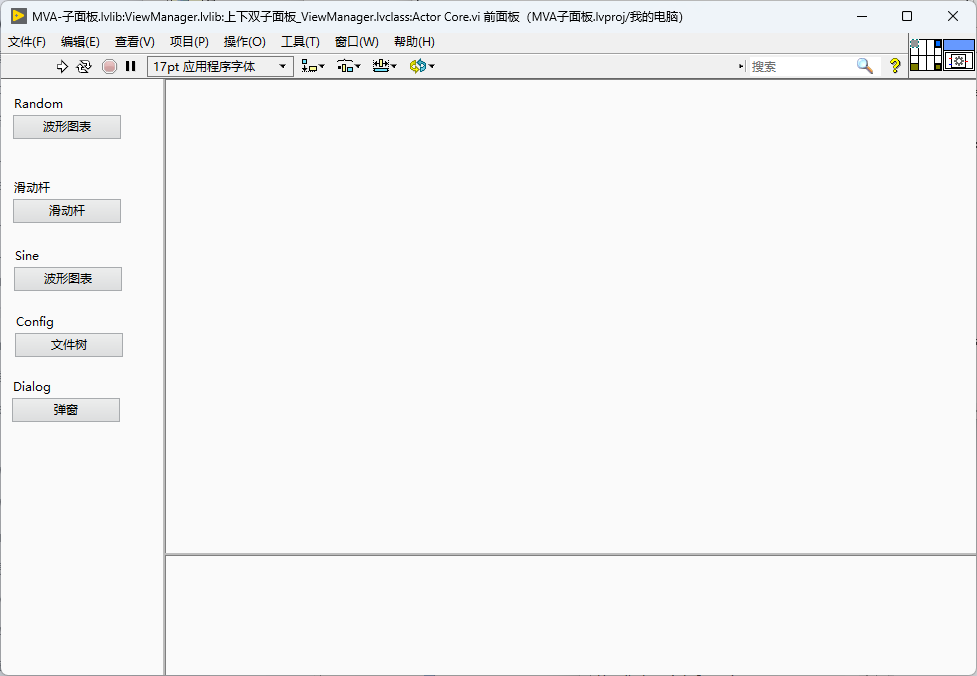Click the search magnifier icon

tap(864, 66)
